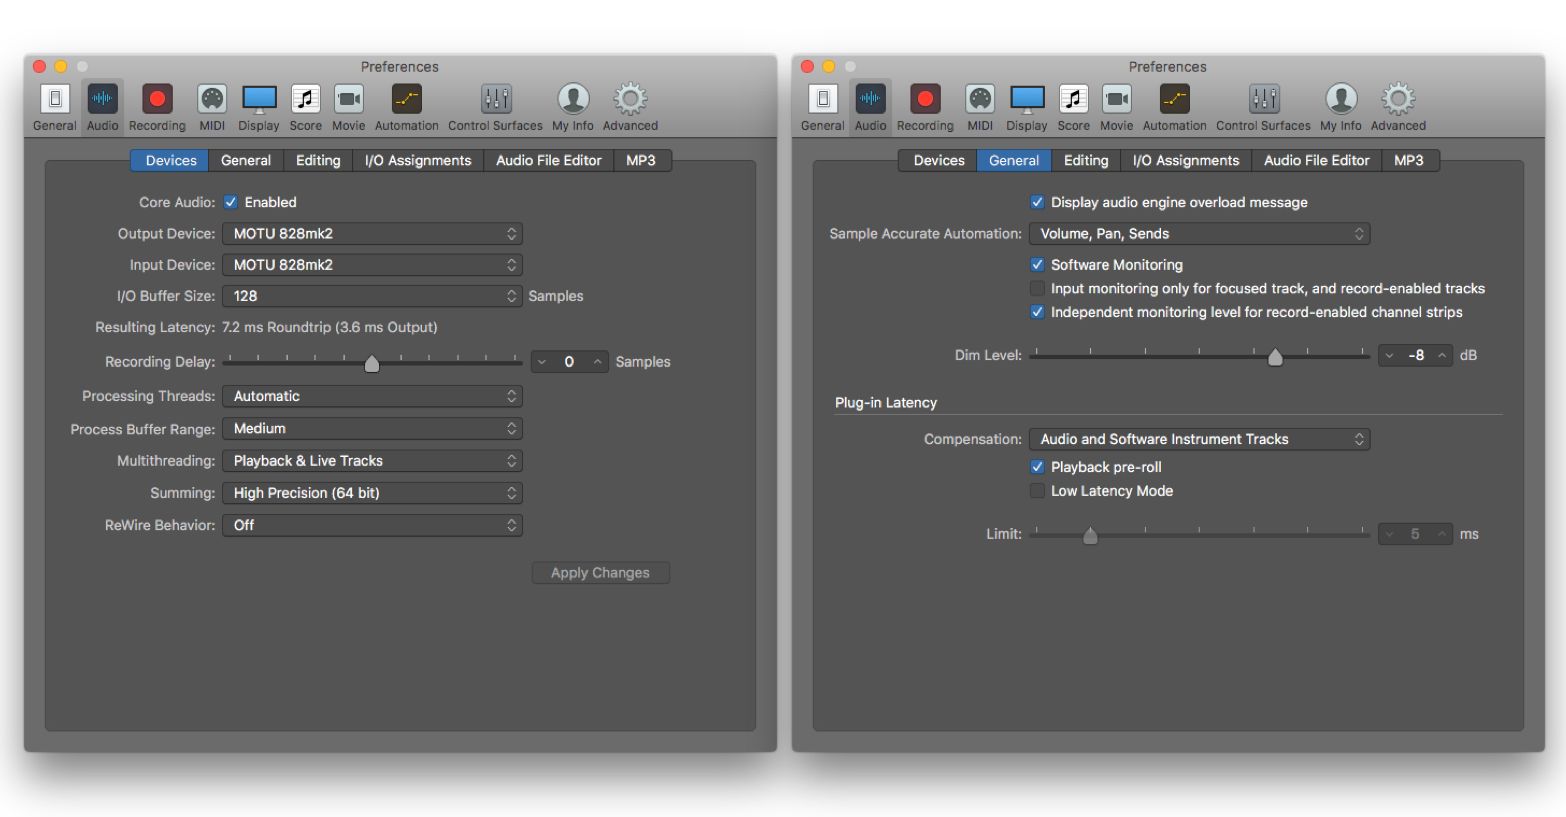Open Control Surfaces icon in right window
The height and width of the screenshot is (817, 1566).
(x=1264, y=99)
